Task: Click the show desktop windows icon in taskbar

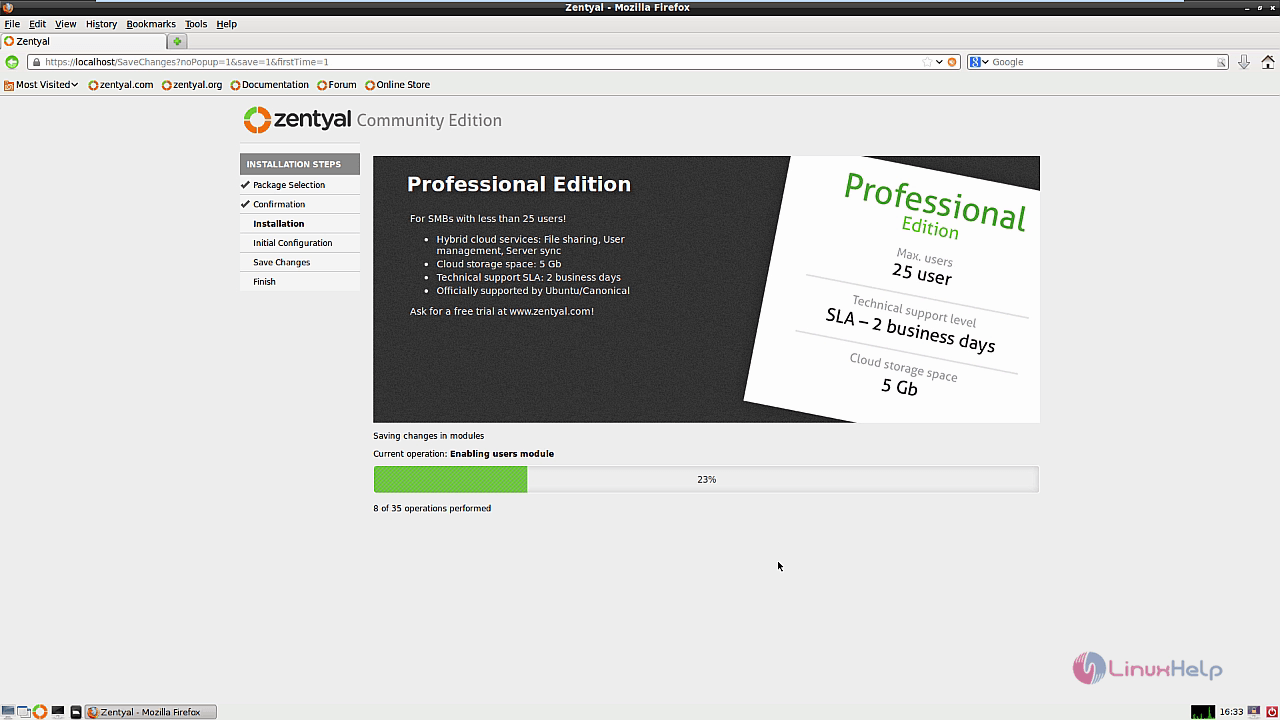Action: (24, 712)
